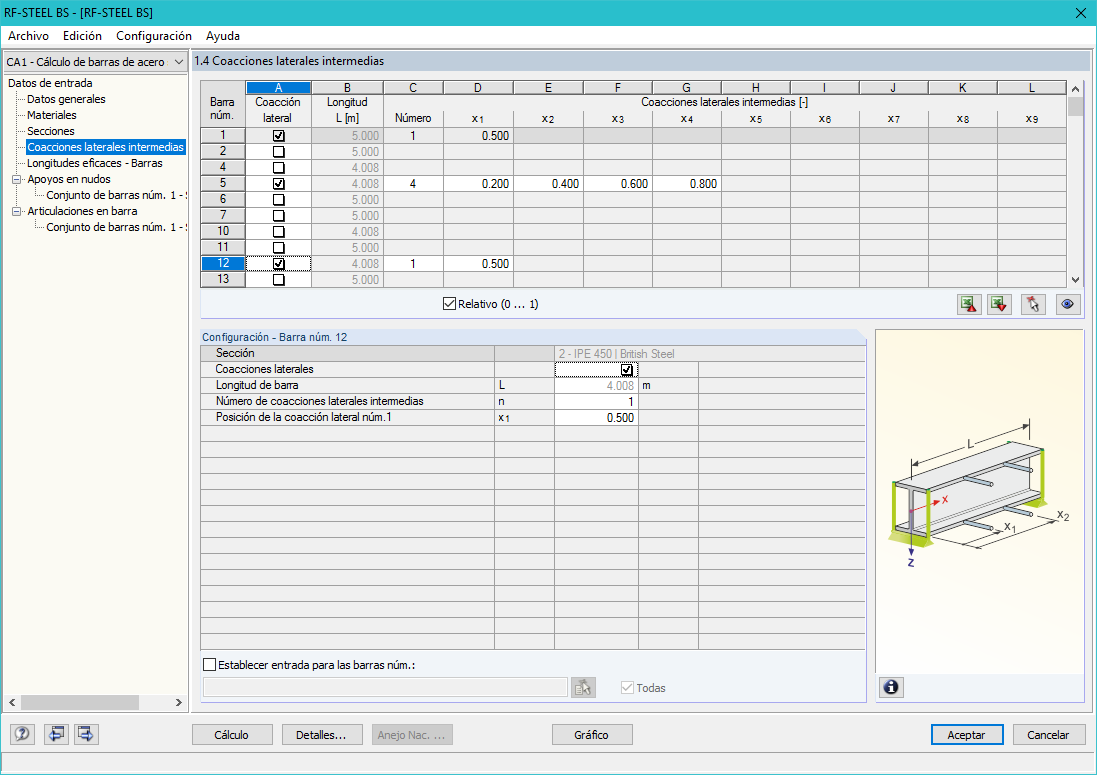Image resolution: width=1097 pixels, height=775 pixels.
Task: Click x4 value 0.800 in member 5
Action: (687, 184)
